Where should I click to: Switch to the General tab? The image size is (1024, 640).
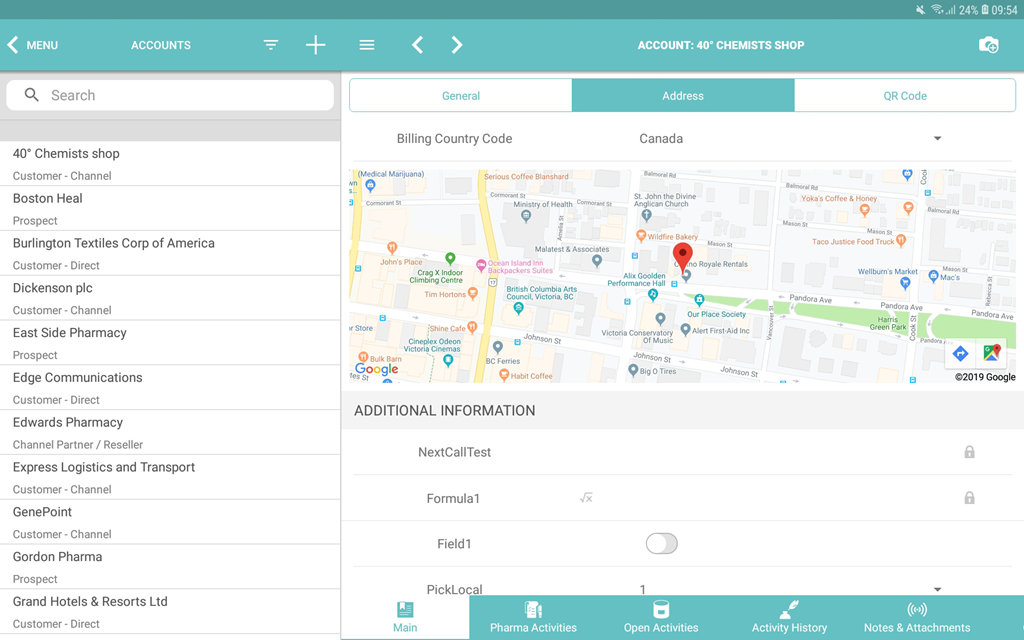pos(461,96)
